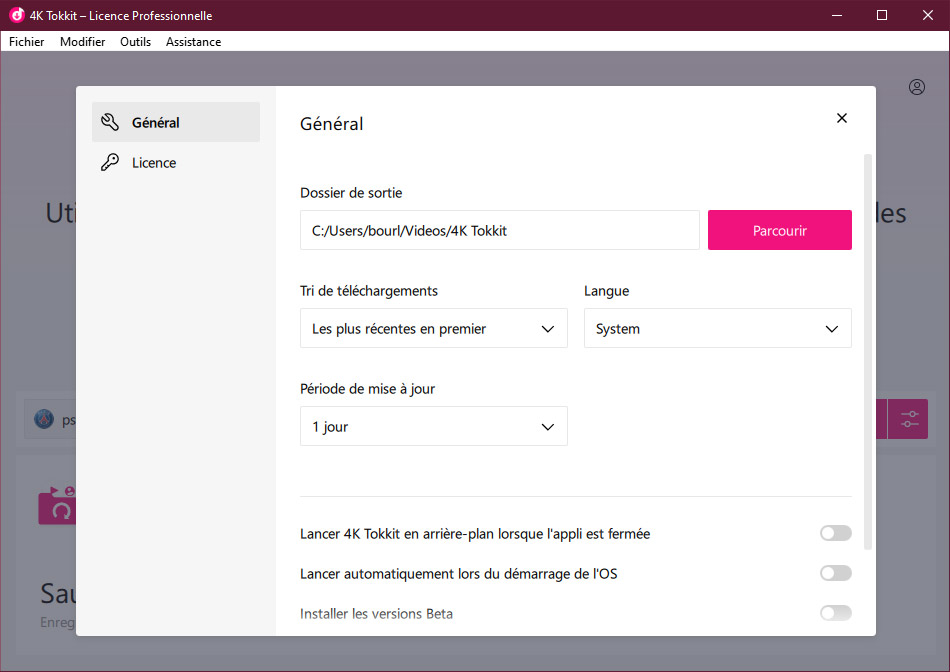Click the 4K Tokkit app logo icon
950x672 pixels.
pyautogui.click(x=16, y=15)
